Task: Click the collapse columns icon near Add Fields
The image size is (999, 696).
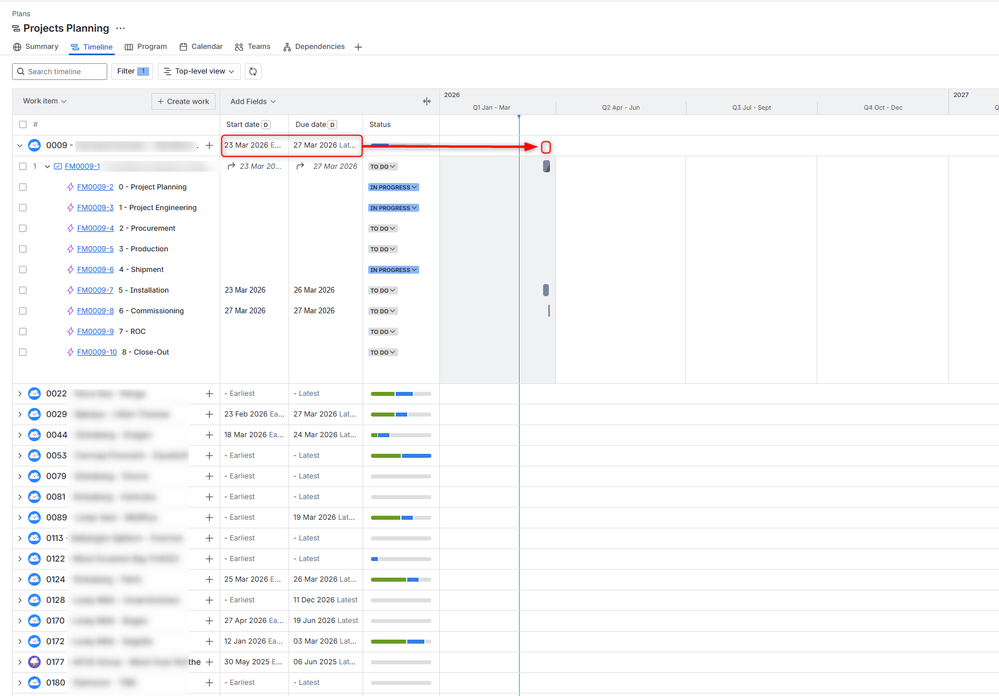Action: pyautogui.click(x=426, y=101)
